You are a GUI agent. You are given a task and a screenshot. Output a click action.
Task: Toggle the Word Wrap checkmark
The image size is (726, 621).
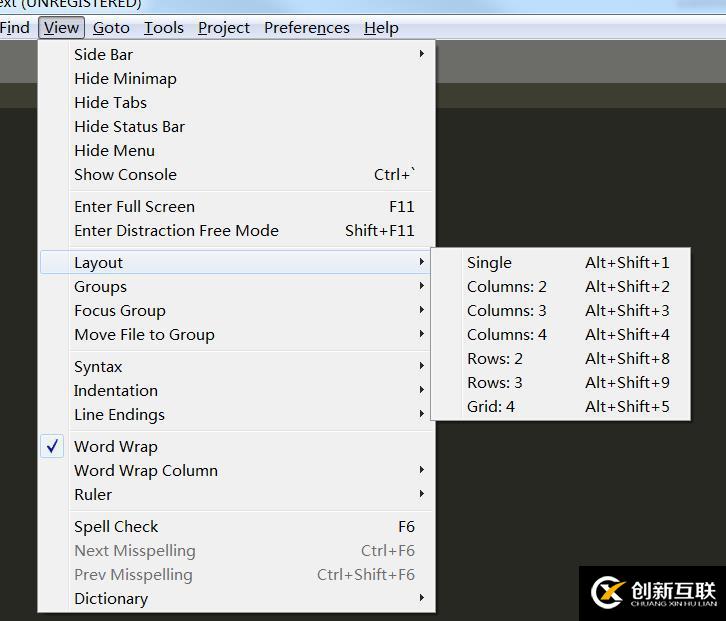[x=236, y=447]
